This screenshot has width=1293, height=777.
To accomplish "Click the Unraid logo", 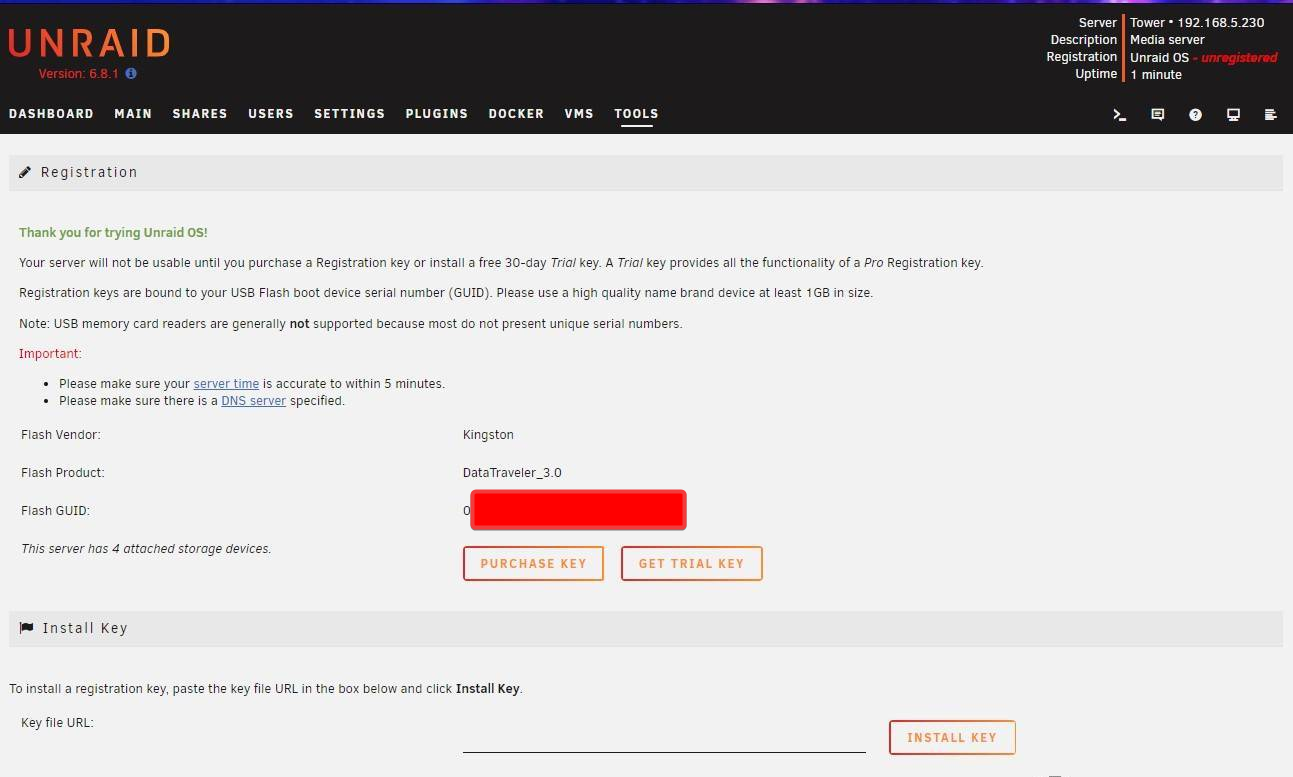I will click(x=89, y=44).
